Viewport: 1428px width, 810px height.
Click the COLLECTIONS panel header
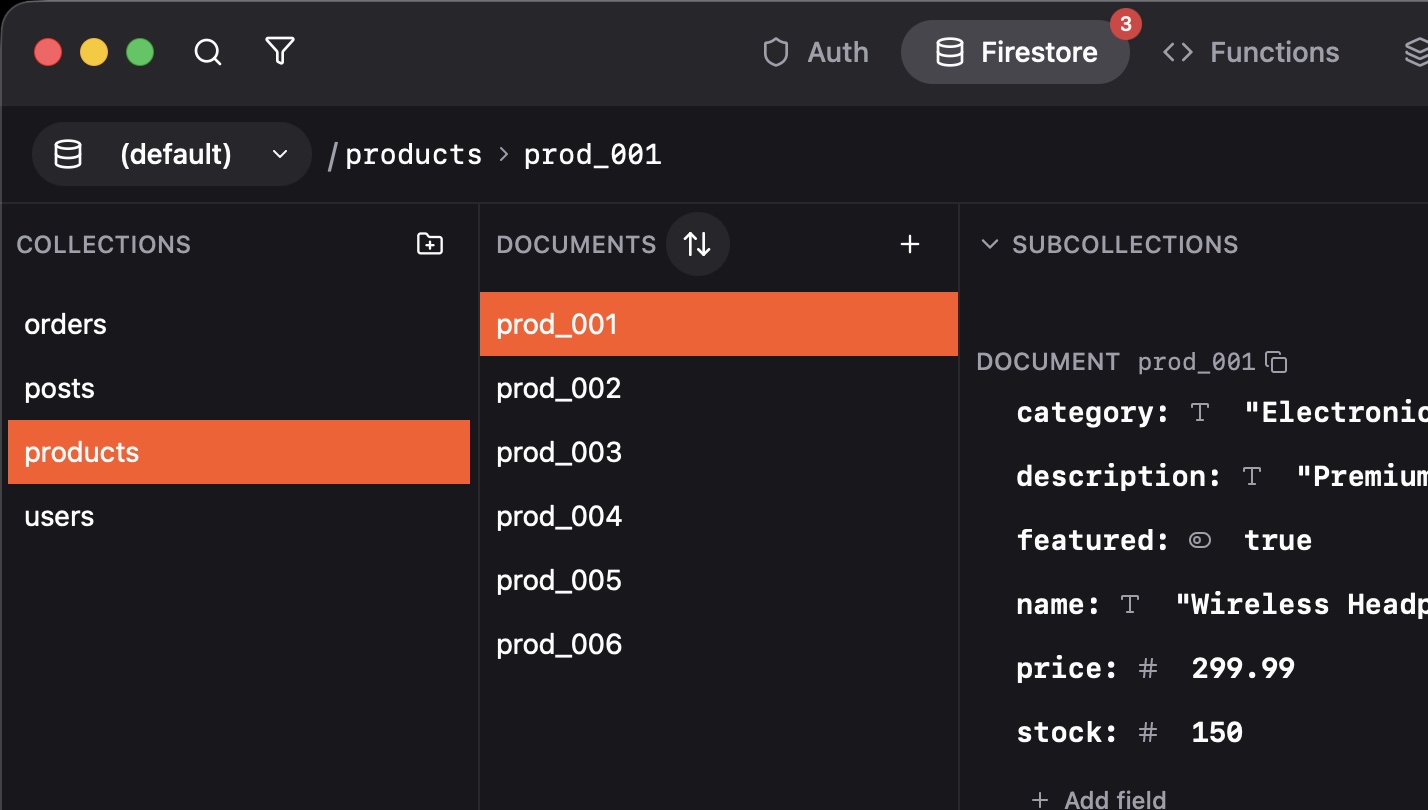coord(104,245)
